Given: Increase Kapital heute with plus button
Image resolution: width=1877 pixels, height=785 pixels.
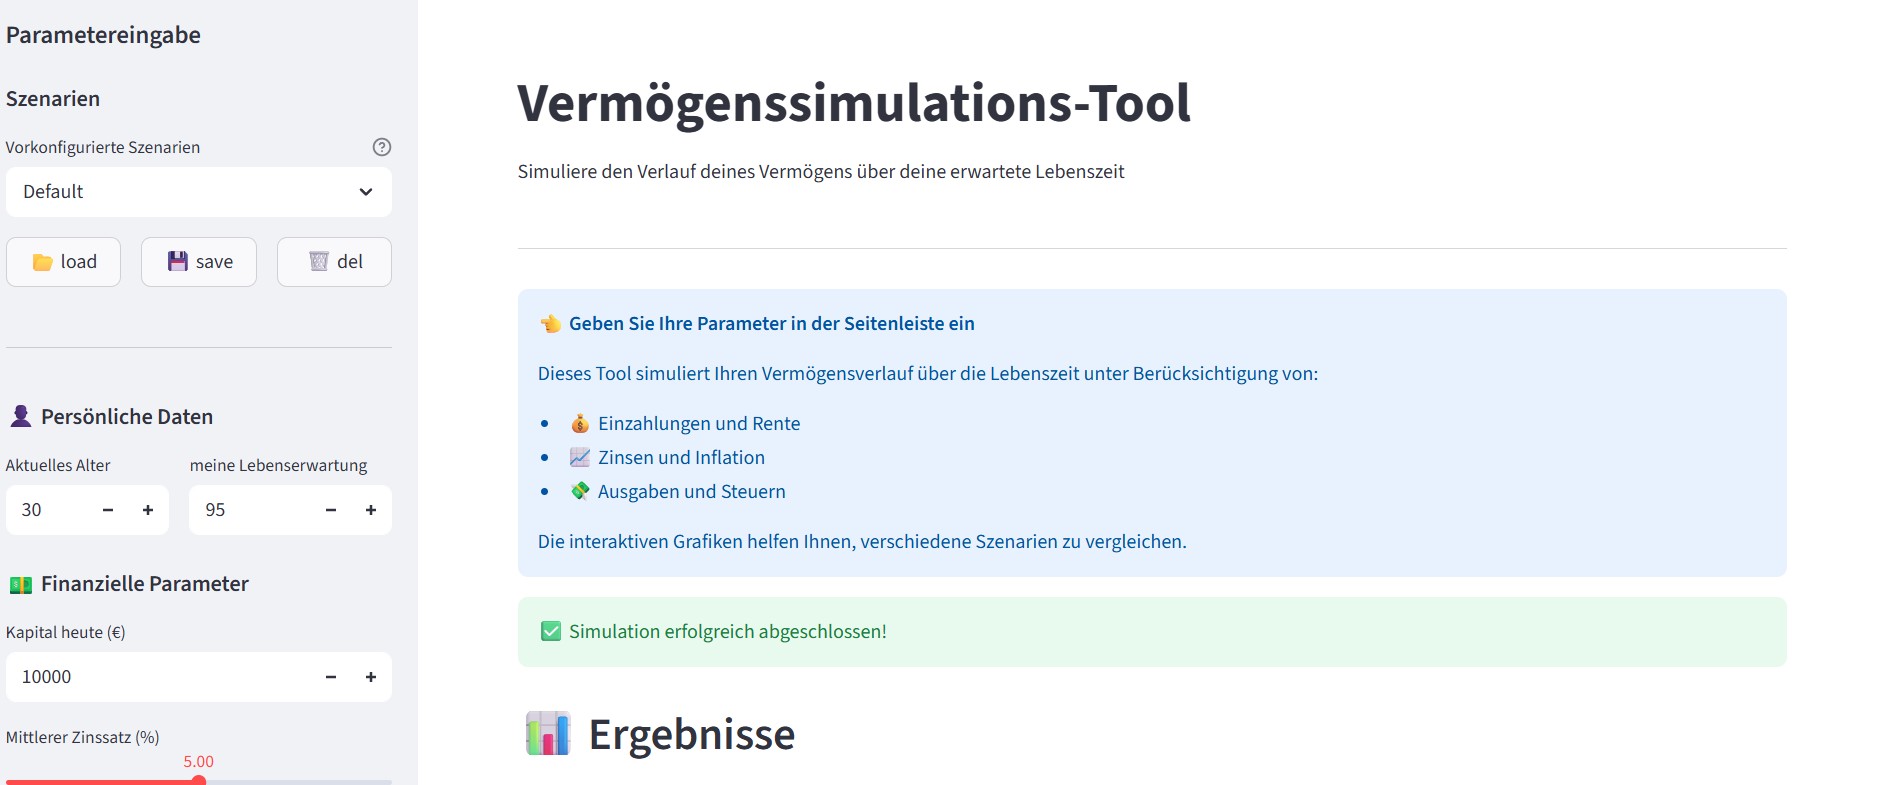Looking at the screenshot, I should pyautogui.click(x=371, y=677).
